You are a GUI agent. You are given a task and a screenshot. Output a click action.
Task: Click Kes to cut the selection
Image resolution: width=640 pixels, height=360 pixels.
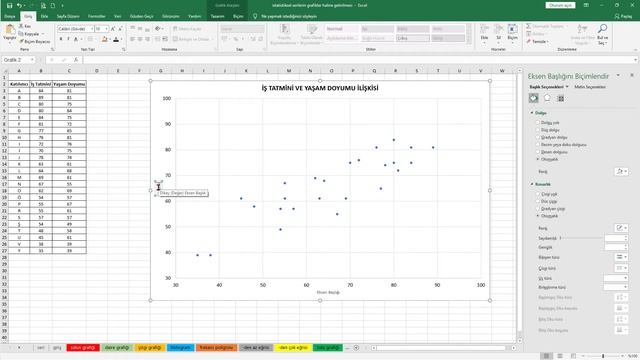[25, 26]
